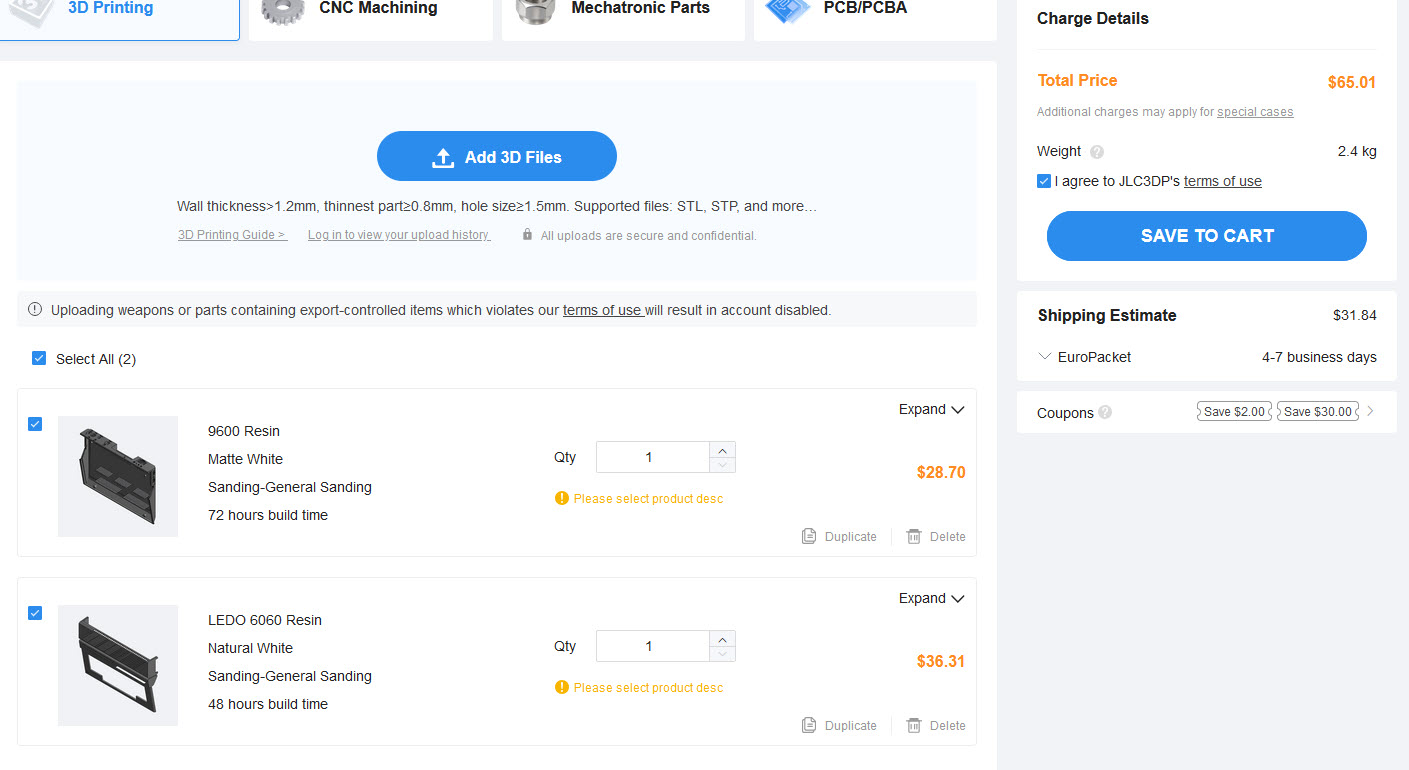
Task: Uncheck the terms of use agreement checkbox
Action: [1044, 181]
